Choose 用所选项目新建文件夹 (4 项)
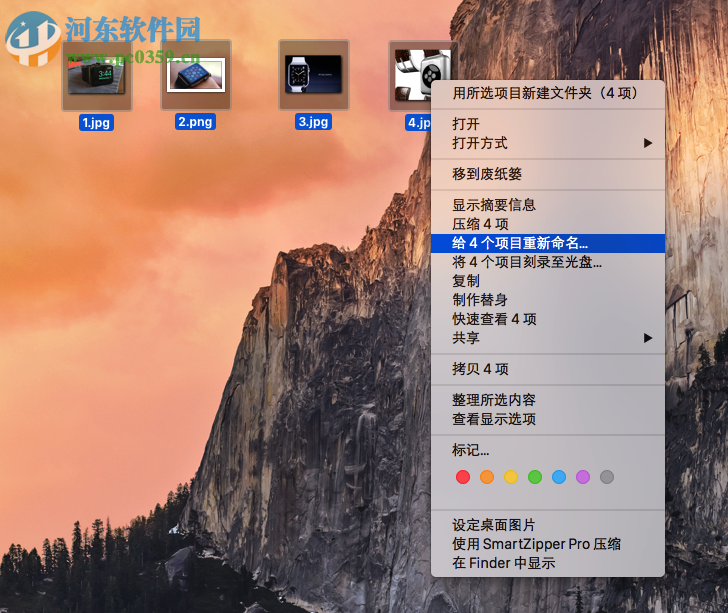The image size is (728, 613). tap(548, 93)
